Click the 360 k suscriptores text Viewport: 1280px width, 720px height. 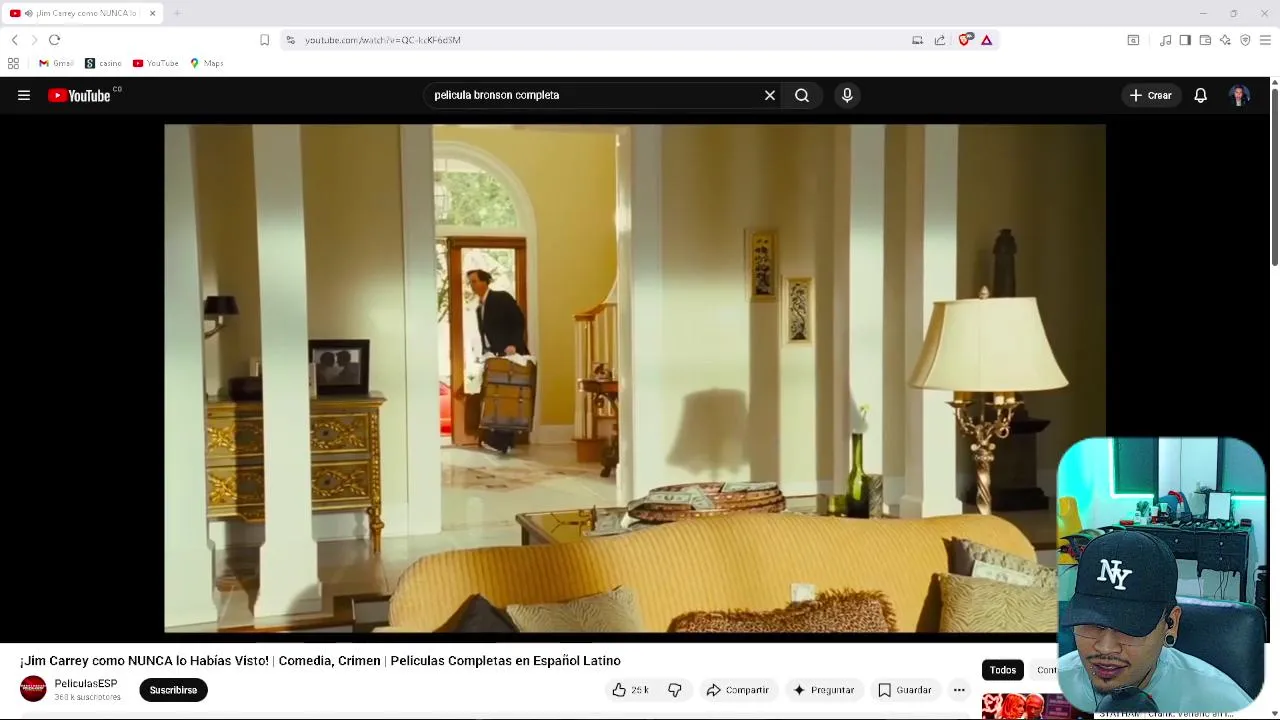click(x=87, y=697)
